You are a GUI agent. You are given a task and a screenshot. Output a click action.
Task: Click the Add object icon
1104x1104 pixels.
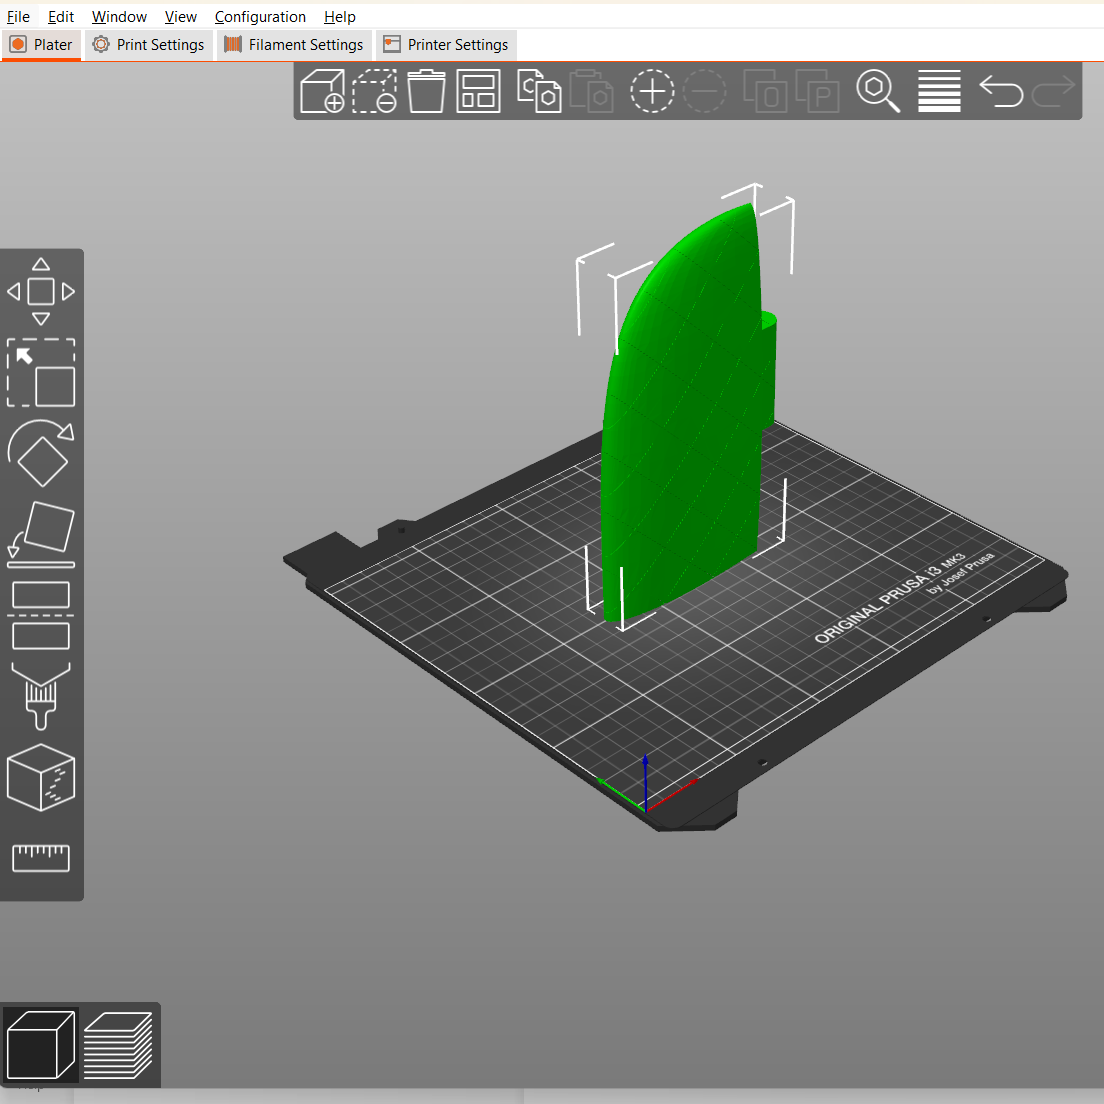[322, 91]
